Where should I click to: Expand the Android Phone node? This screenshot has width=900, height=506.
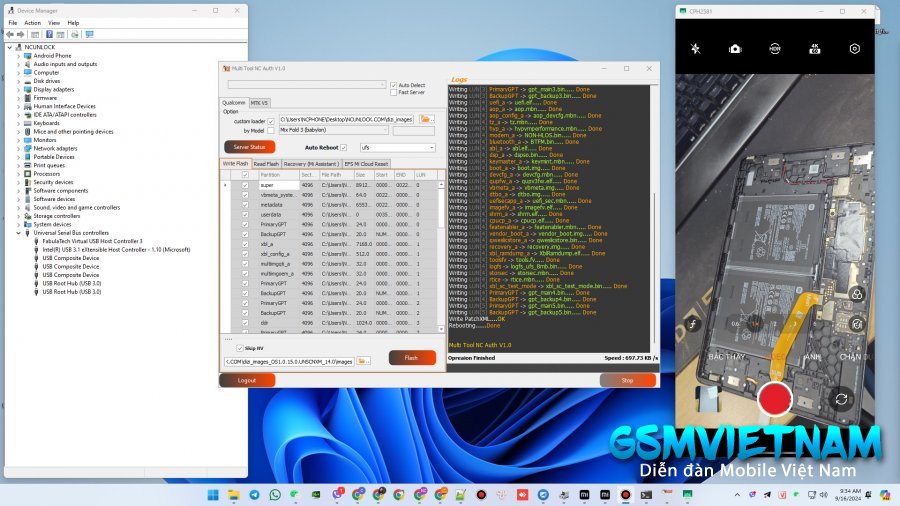(x=18, y=56)
